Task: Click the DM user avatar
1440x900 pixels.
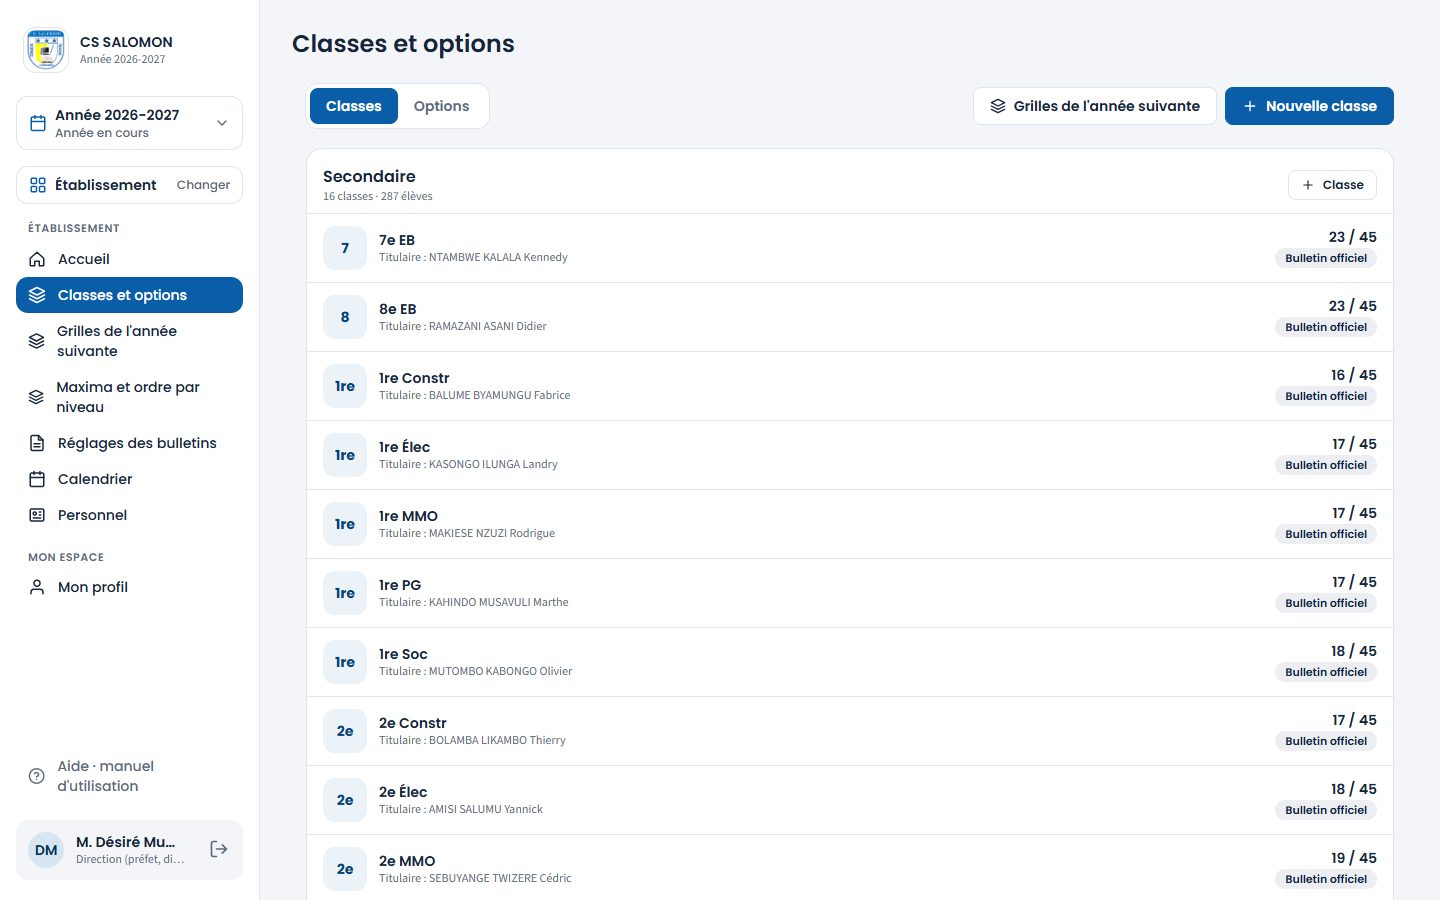Action: 46,850
